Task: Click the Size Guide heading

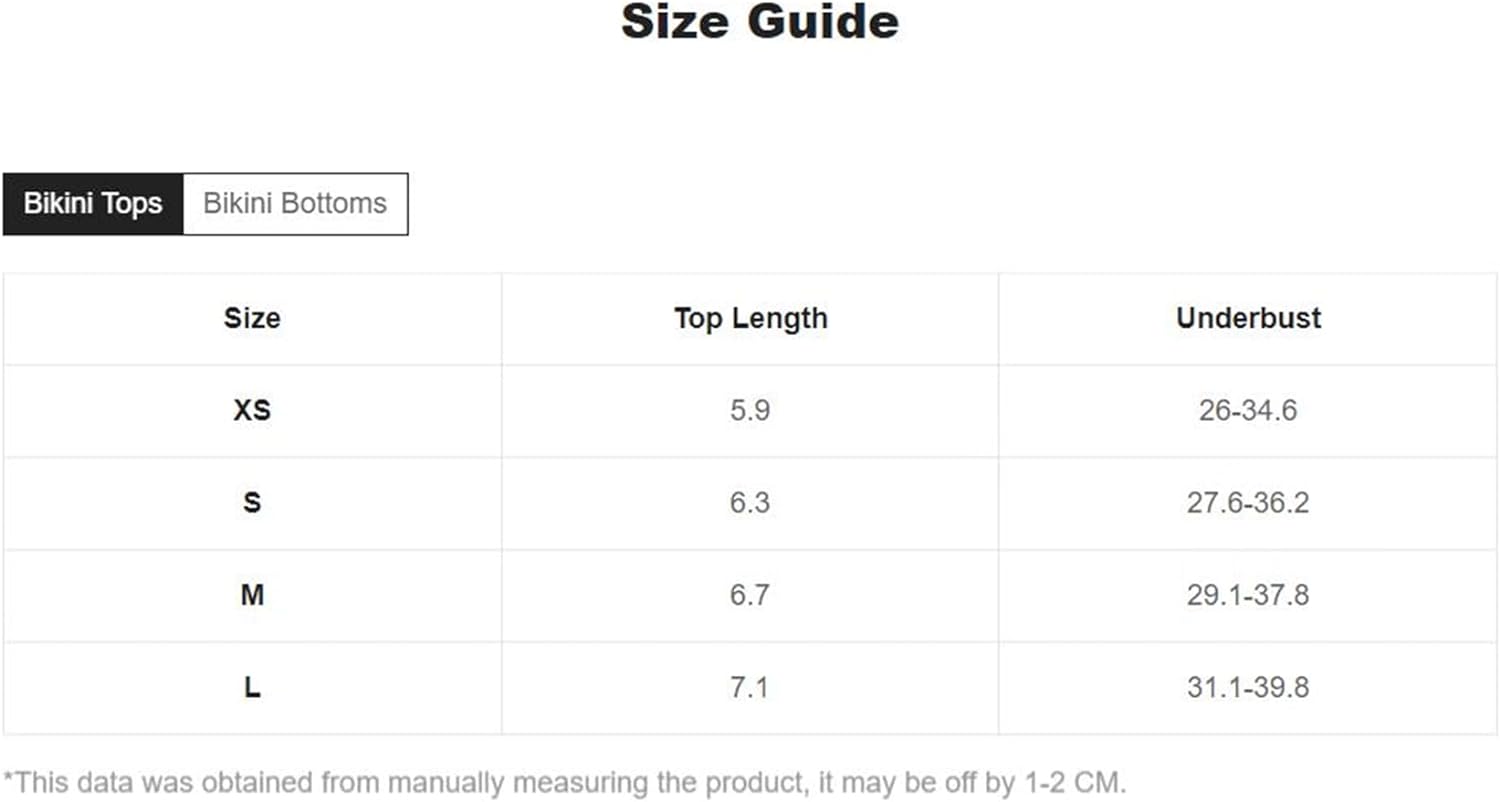Action: click(x=759, y=21)
